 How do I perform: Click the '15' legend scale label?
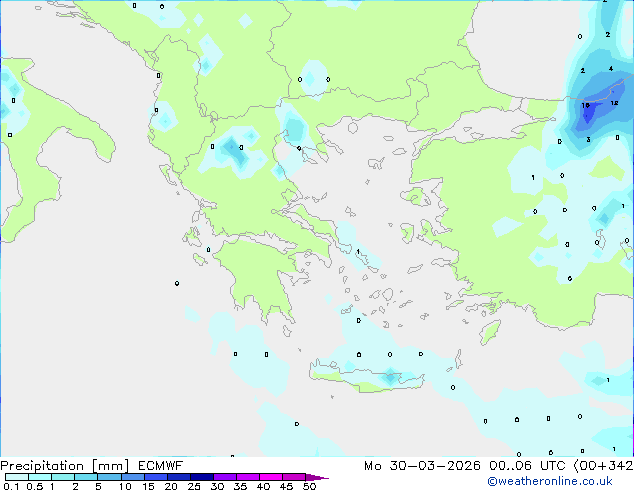point(148,486)
